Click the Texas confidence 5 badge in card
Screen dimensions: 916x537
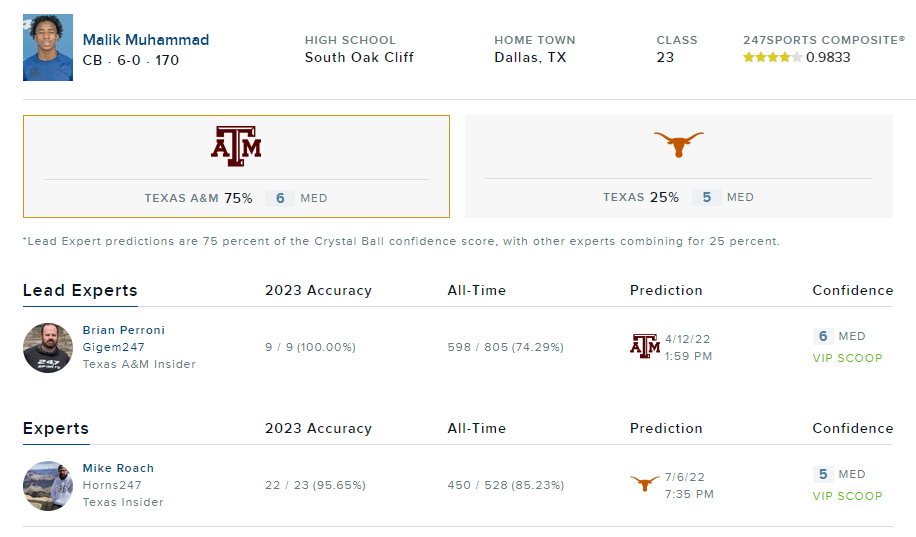tap(706, 197)
